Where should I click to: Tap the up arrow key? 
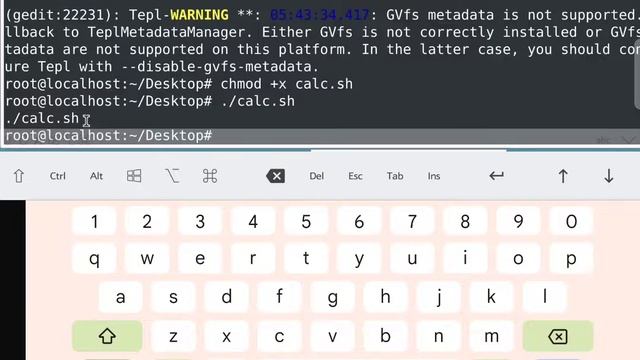(563, 176)
